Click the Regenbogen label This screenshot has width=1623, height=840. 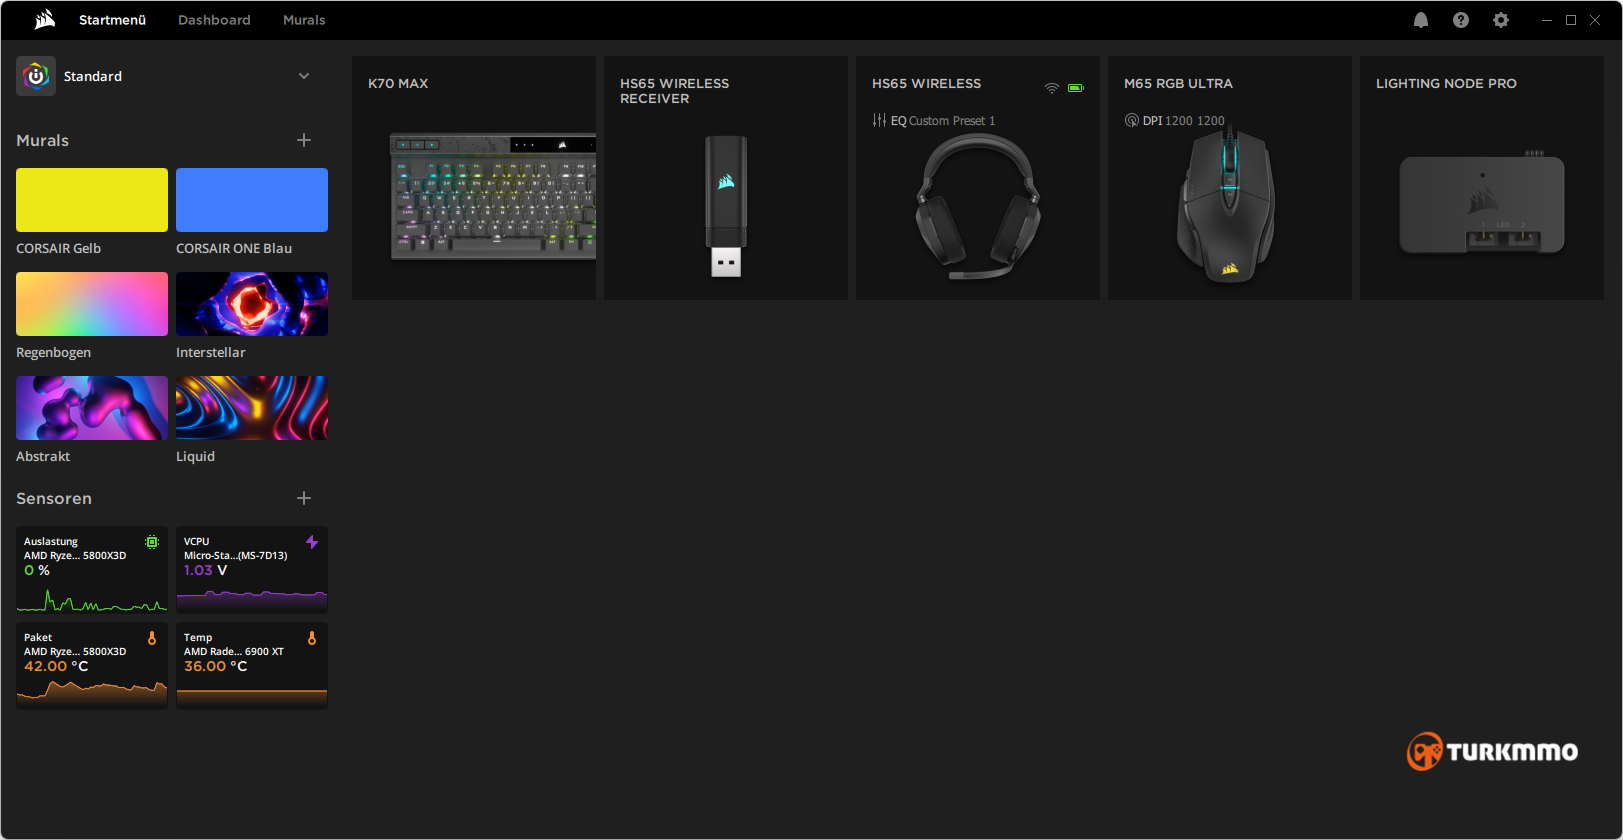54,353
